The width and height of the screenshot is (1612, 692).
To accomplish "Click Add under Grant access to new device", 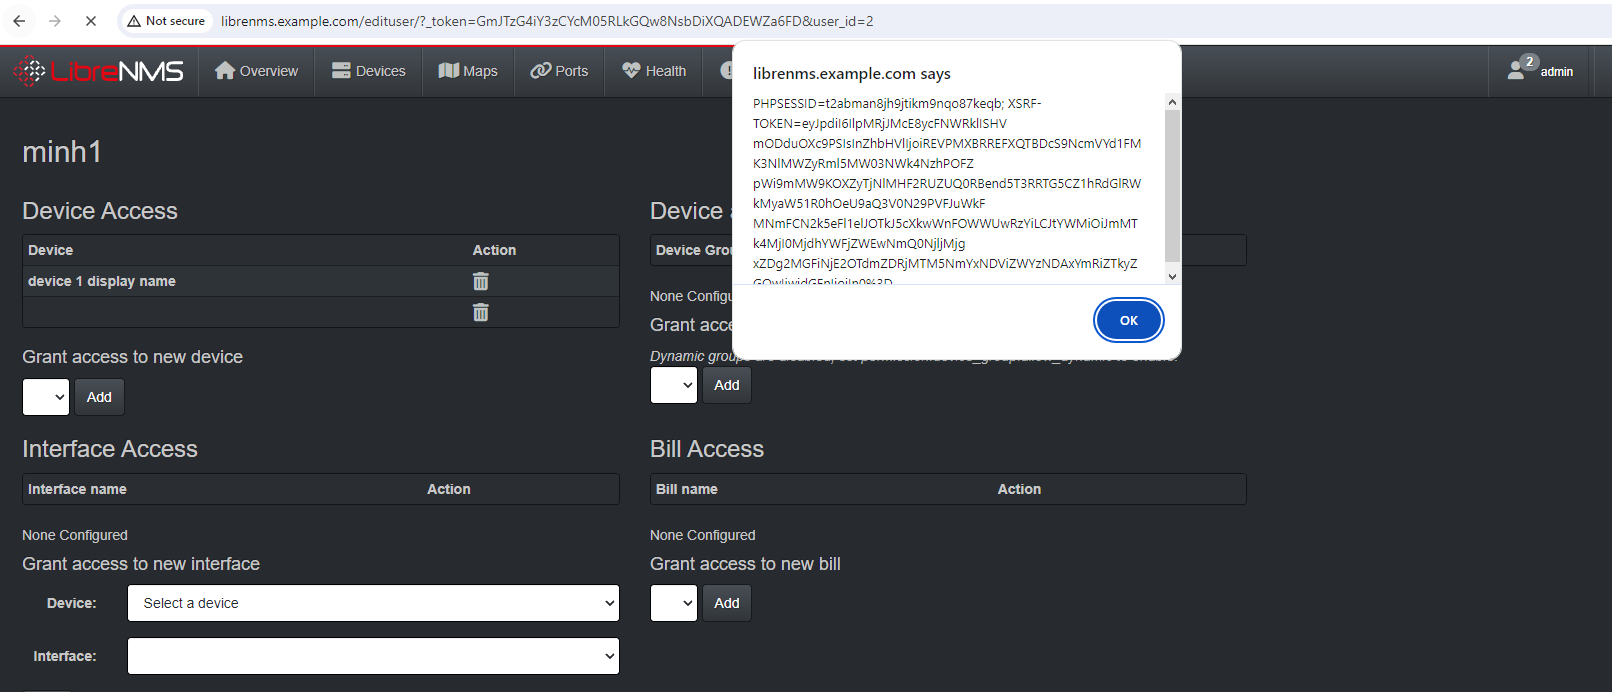I will click(99, 397).
